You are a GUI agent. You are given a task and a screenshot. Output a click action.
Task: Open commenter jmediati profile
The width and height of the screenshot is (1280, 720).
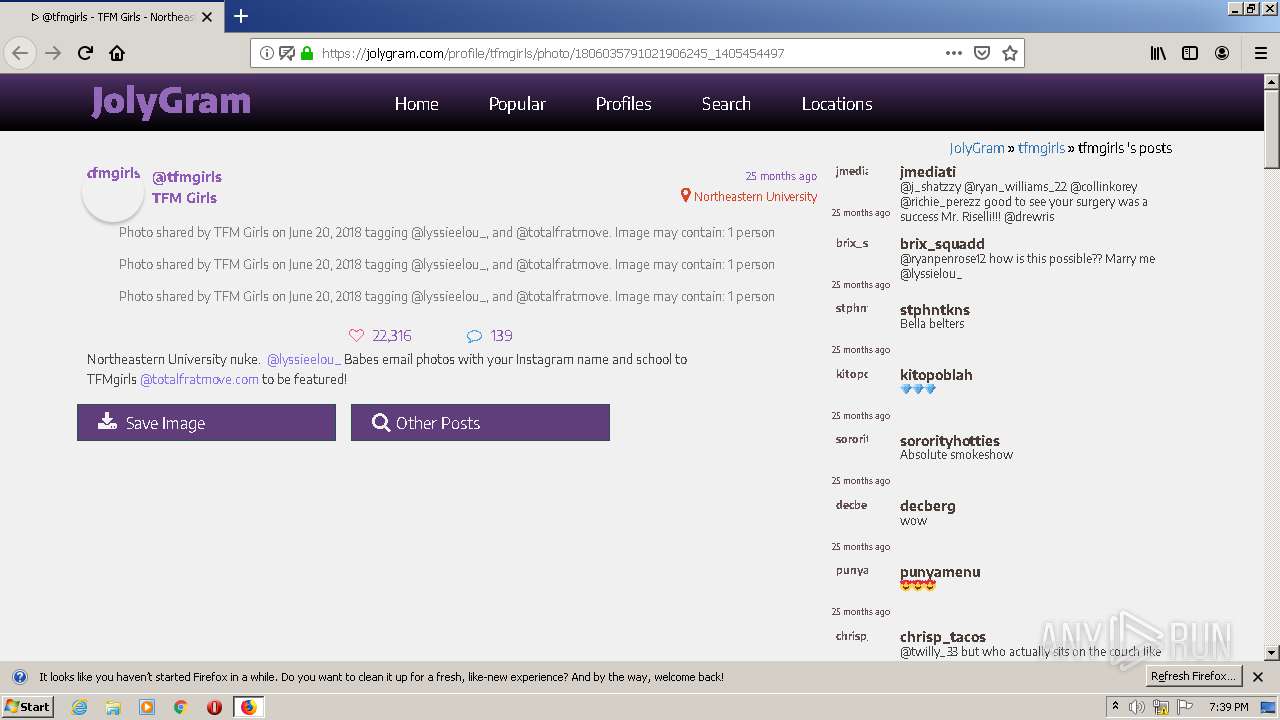click(x=928, y=172)
